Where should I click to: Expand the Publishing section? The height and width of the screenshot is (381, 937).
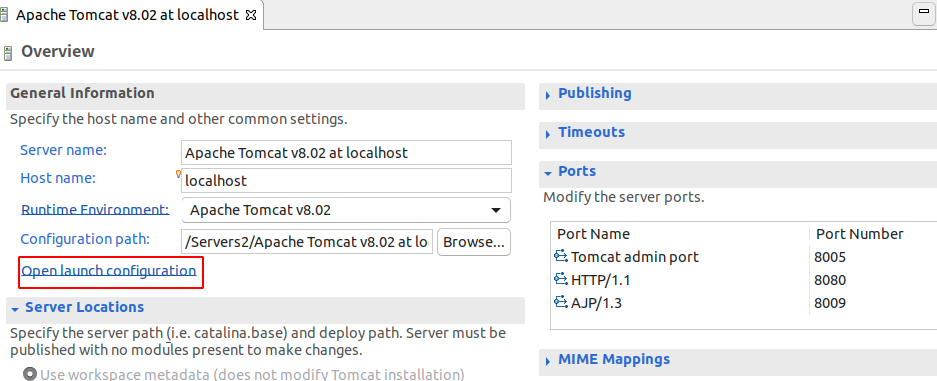click(547, 95)
